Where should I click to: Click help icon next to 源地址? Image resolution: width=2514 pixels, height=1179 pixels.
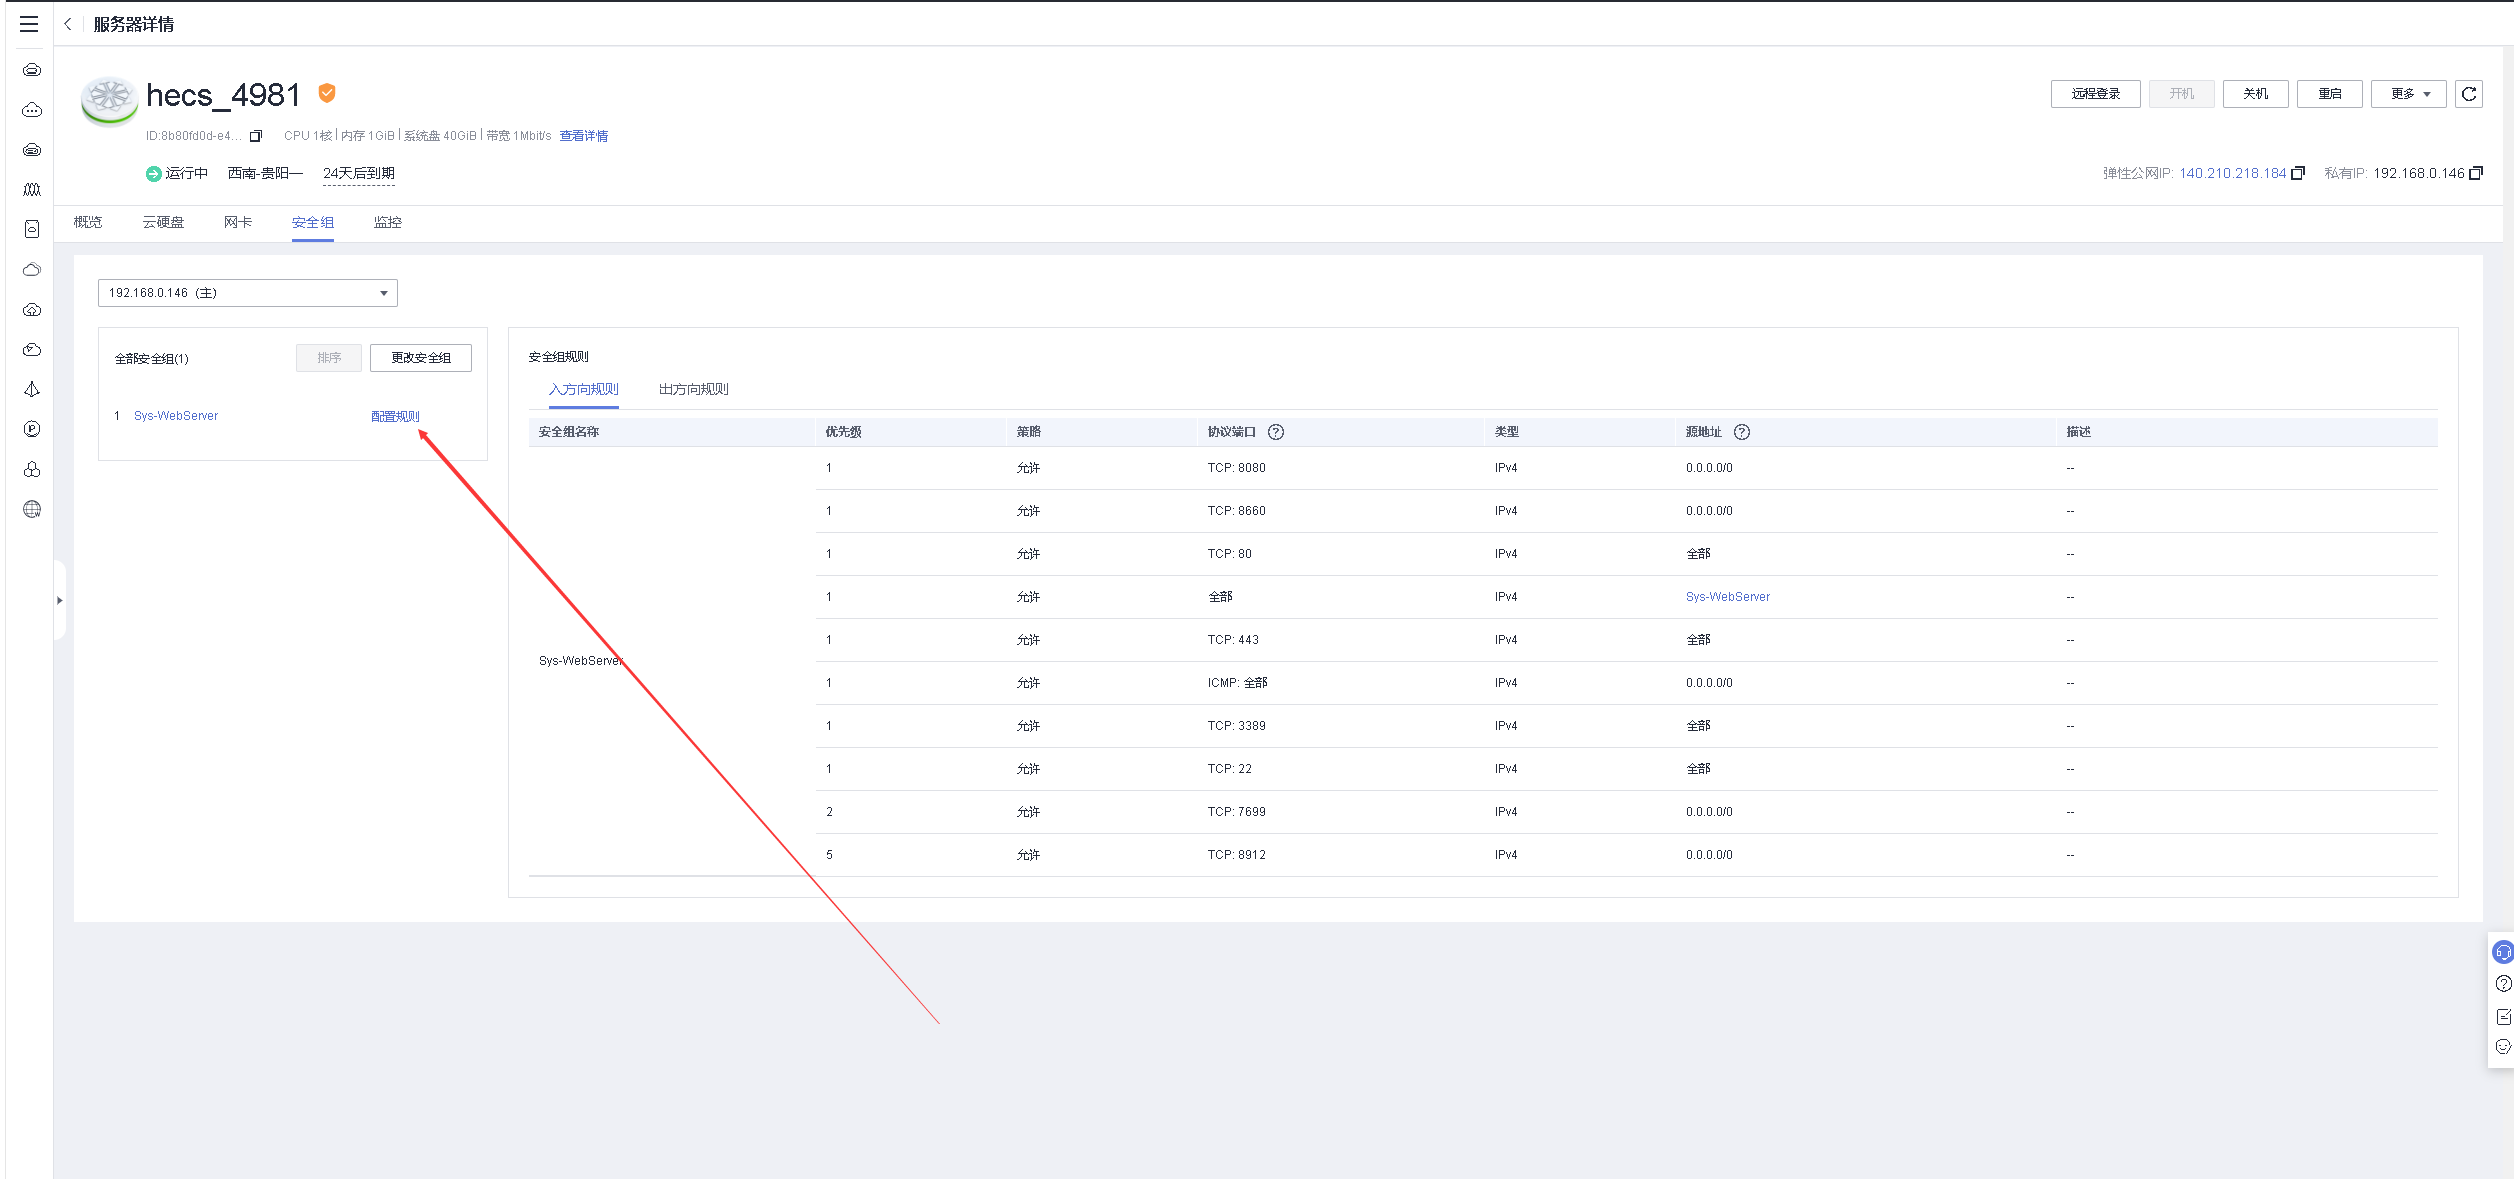tap(1742, 432)
